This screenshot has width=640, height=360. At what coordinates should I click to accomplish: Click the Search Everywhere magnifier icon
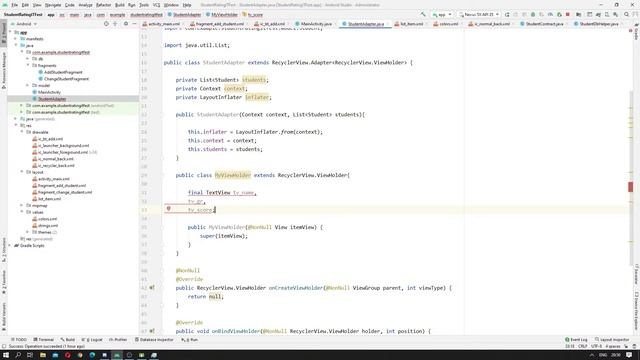[x=627, y=14]
